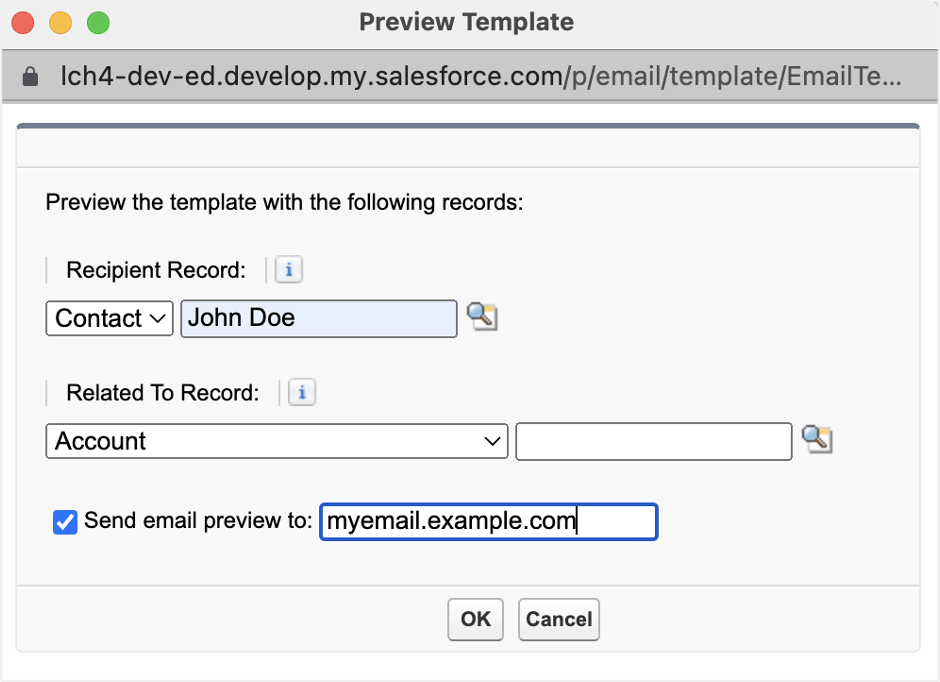Click the 'Preview Template' window title
The image size is (940, 682).
(x=466, y=22)
